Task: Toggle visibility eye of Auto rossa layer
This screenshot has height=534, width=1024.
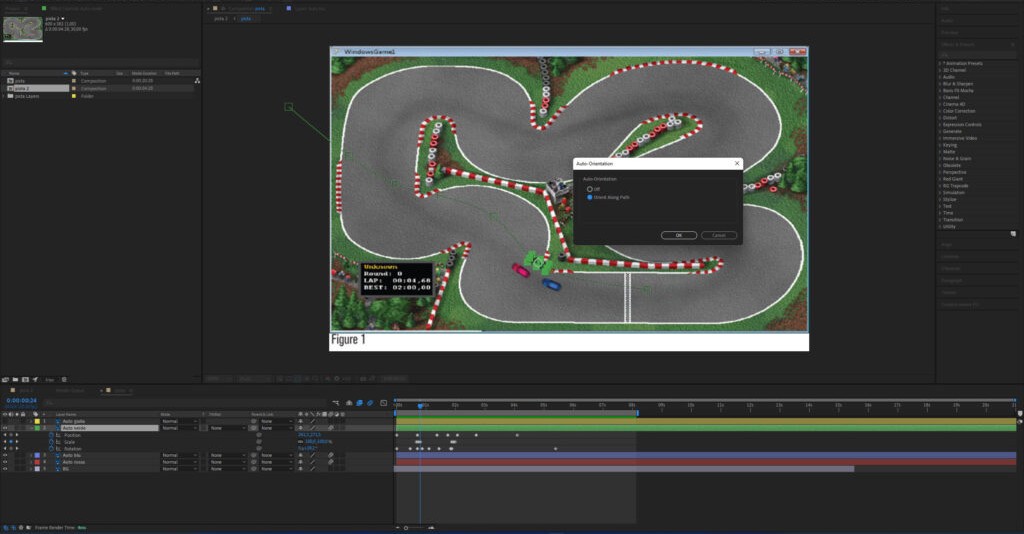Action: tap(5, 462)
